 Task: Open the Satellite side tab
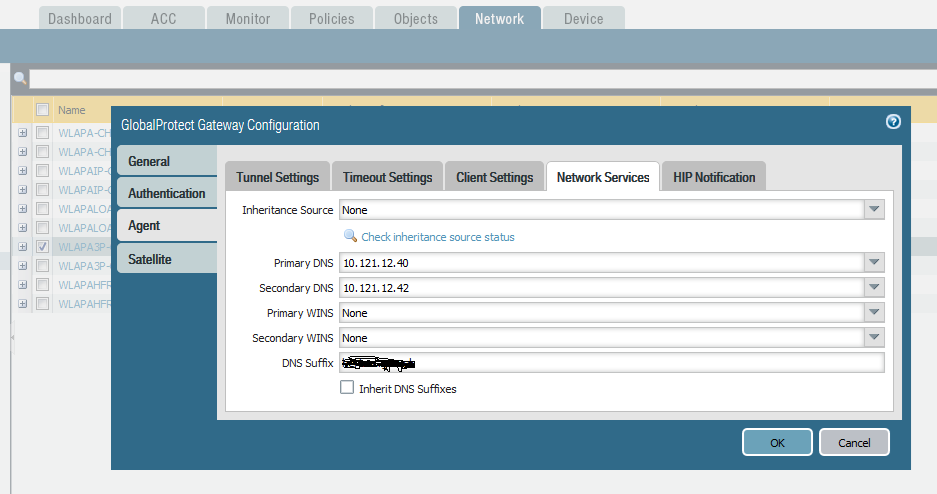click(x=167, y=259)
